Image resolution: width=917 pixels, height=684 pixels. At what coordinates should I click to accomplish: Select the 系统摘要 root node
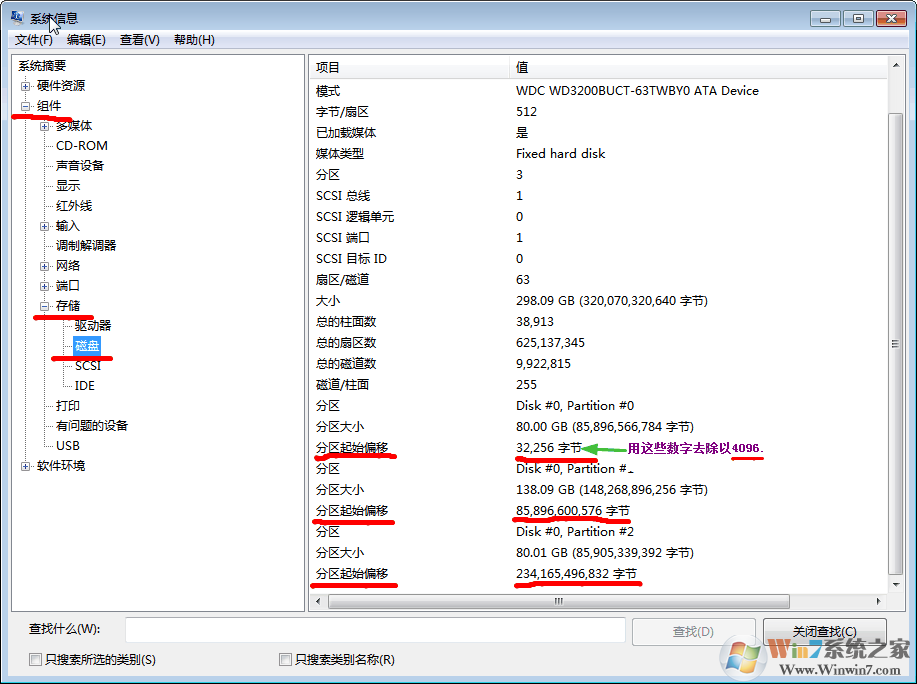coord(42,66)
